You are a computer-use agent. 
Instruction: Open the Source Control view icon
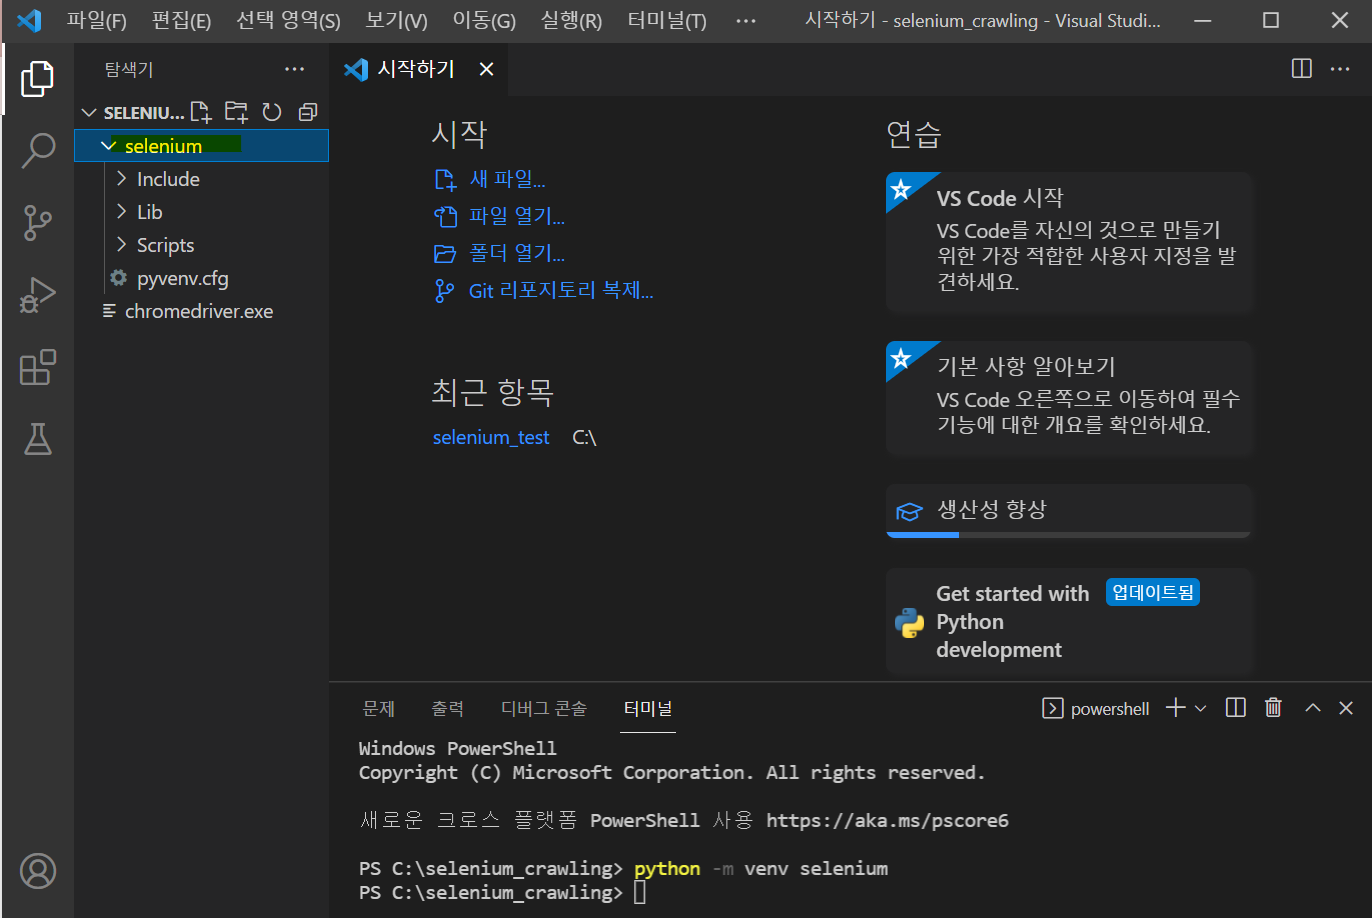pos(37,223)
